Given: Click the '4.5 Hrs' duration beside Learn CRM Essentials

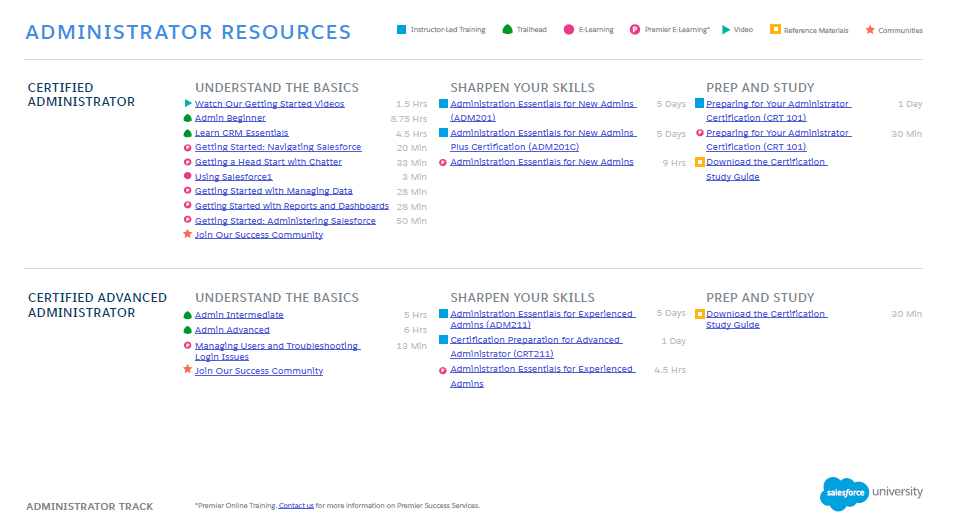Looking at the screenshot, I should 411,133.
